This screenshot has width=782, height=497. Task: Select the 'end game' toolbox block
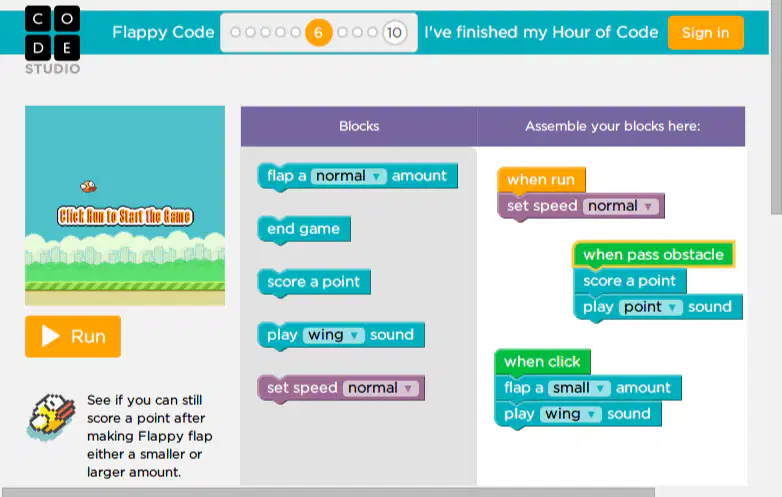tap(304, 229)
